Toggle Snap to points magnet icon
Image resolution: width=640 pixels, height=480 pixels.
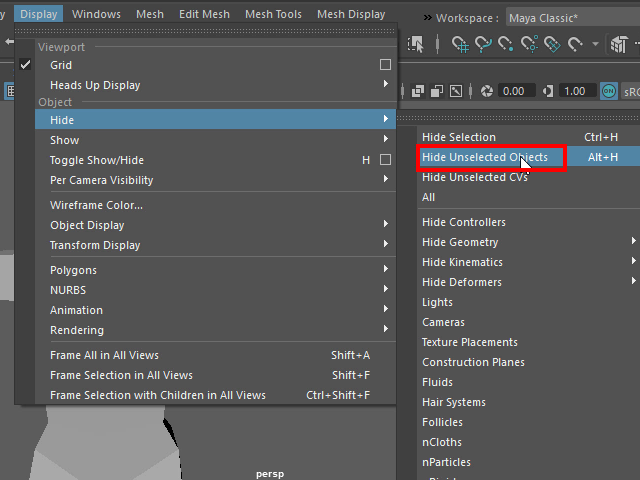[507, 44]
